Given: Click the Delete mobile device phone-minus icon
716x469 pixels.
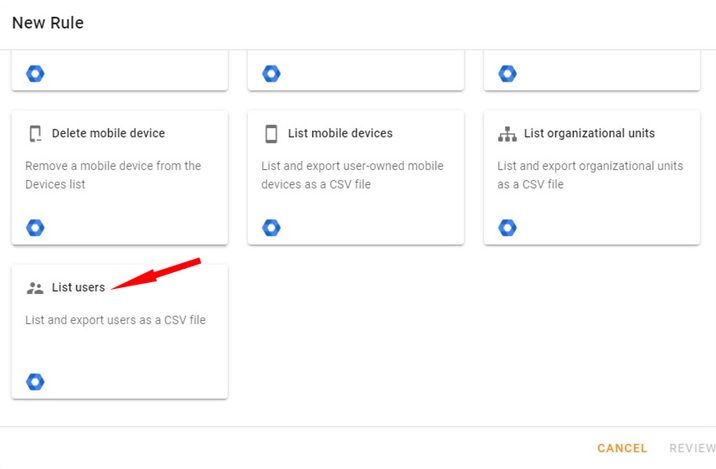Looking at the screenshot, I should coord(35,133).
